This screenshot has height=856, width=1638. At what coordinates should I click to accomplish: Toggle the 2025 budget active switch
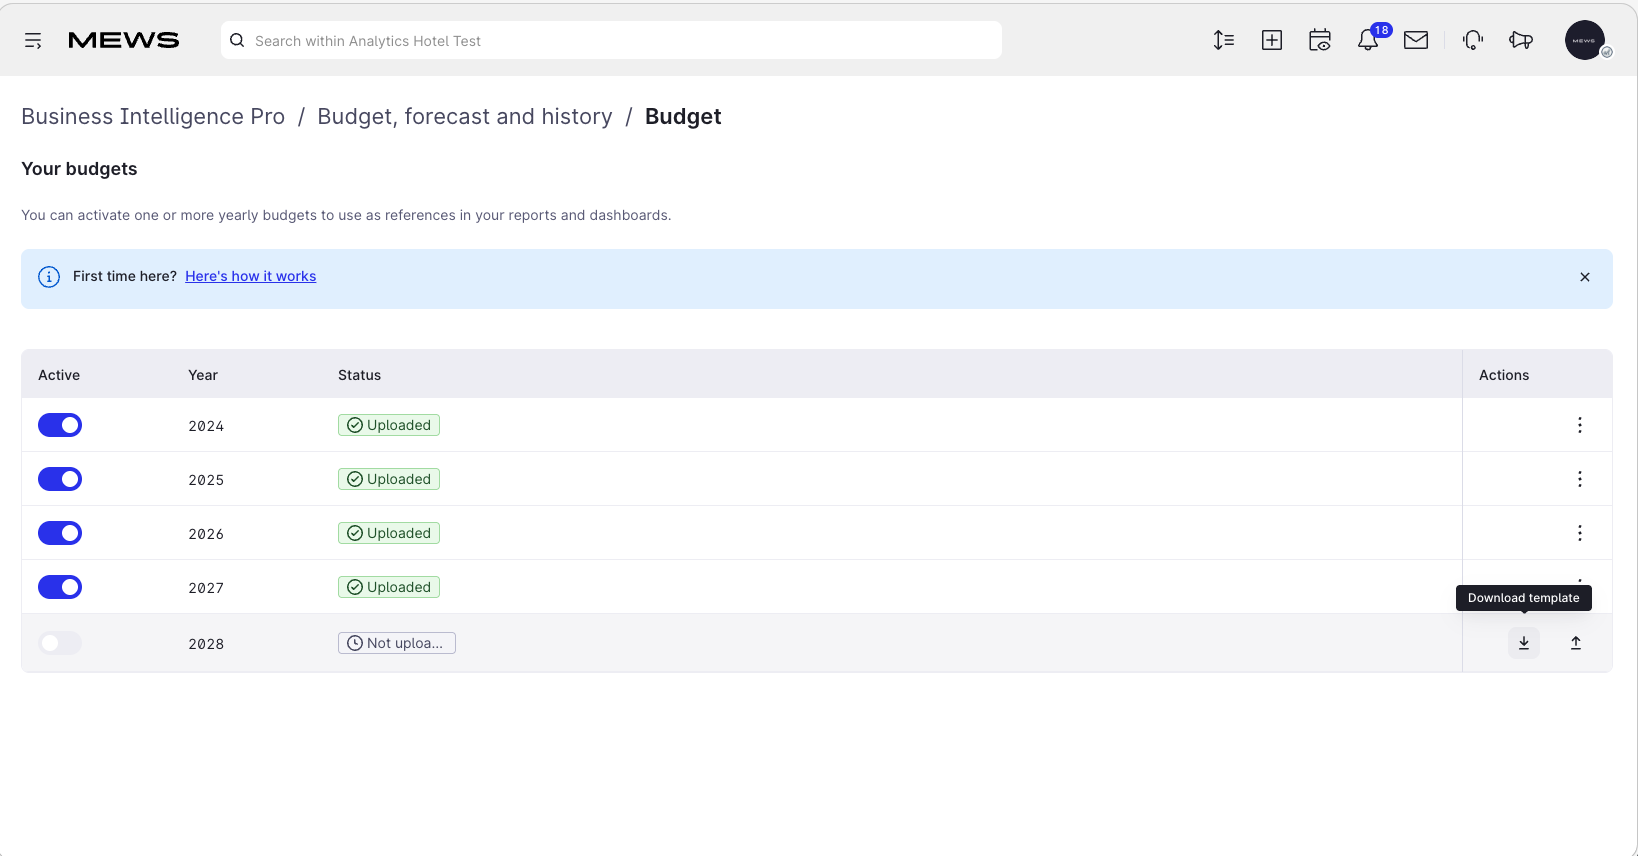[x=60, y=479]
